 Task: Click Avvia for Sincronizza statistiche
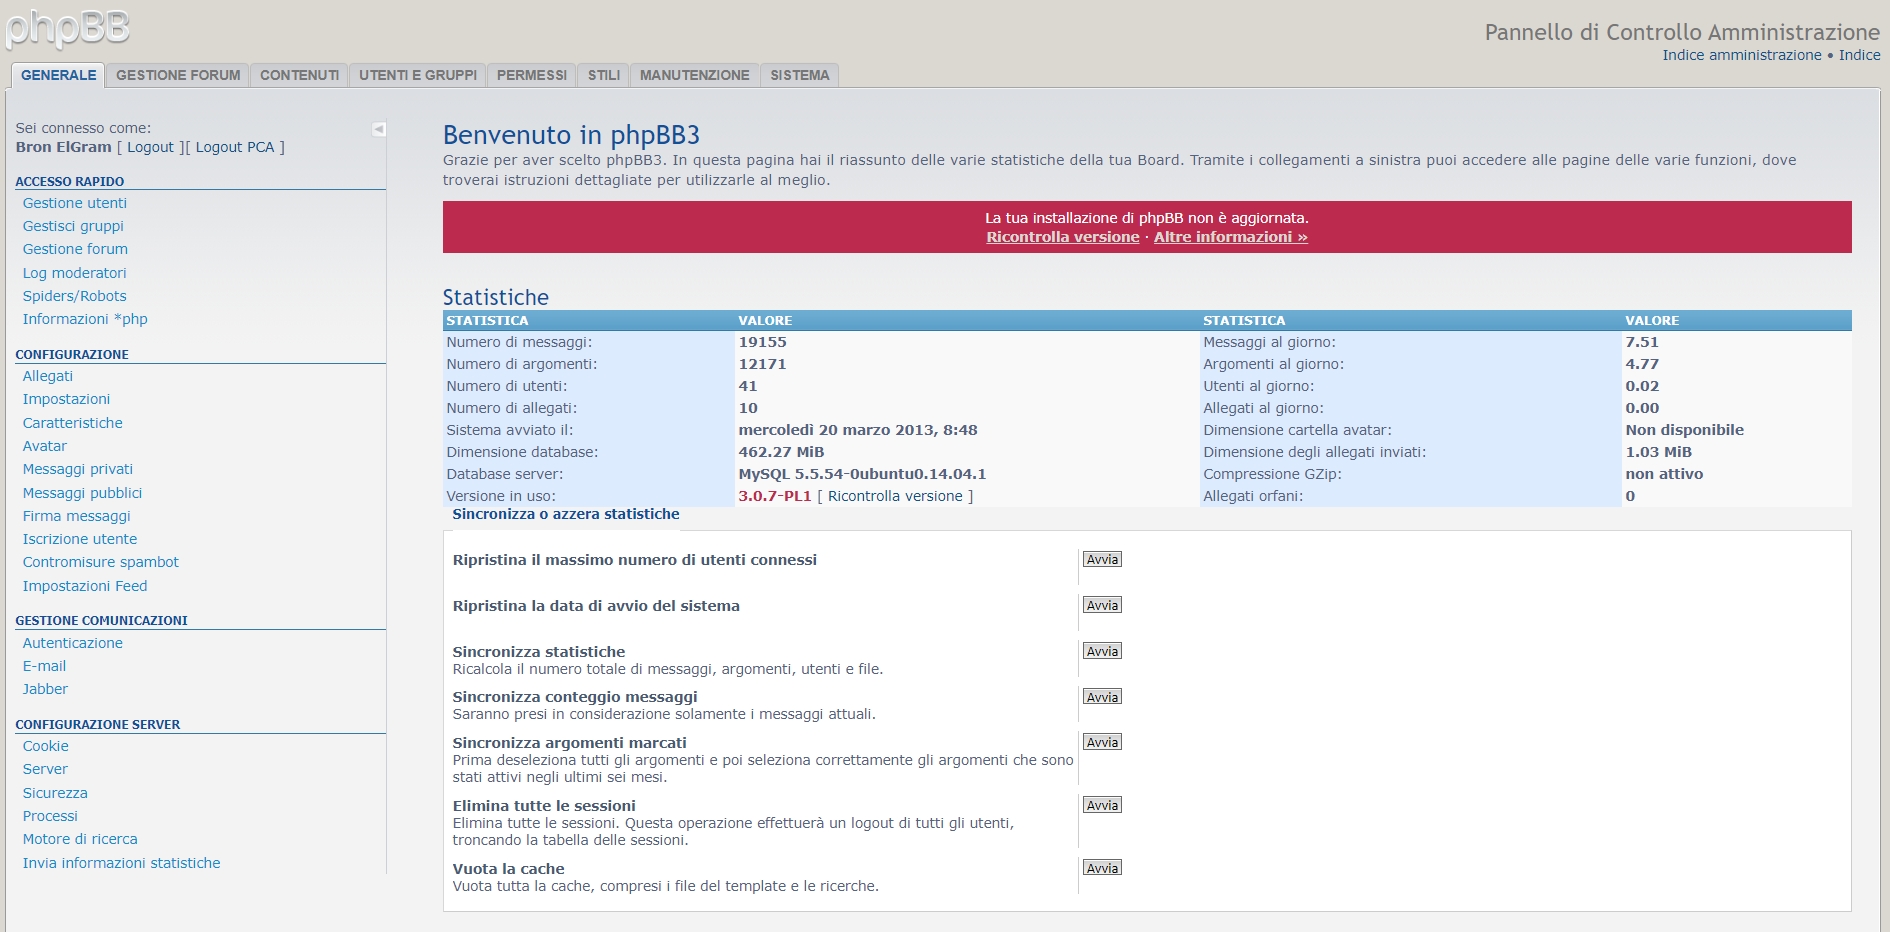coord(1102,651)
